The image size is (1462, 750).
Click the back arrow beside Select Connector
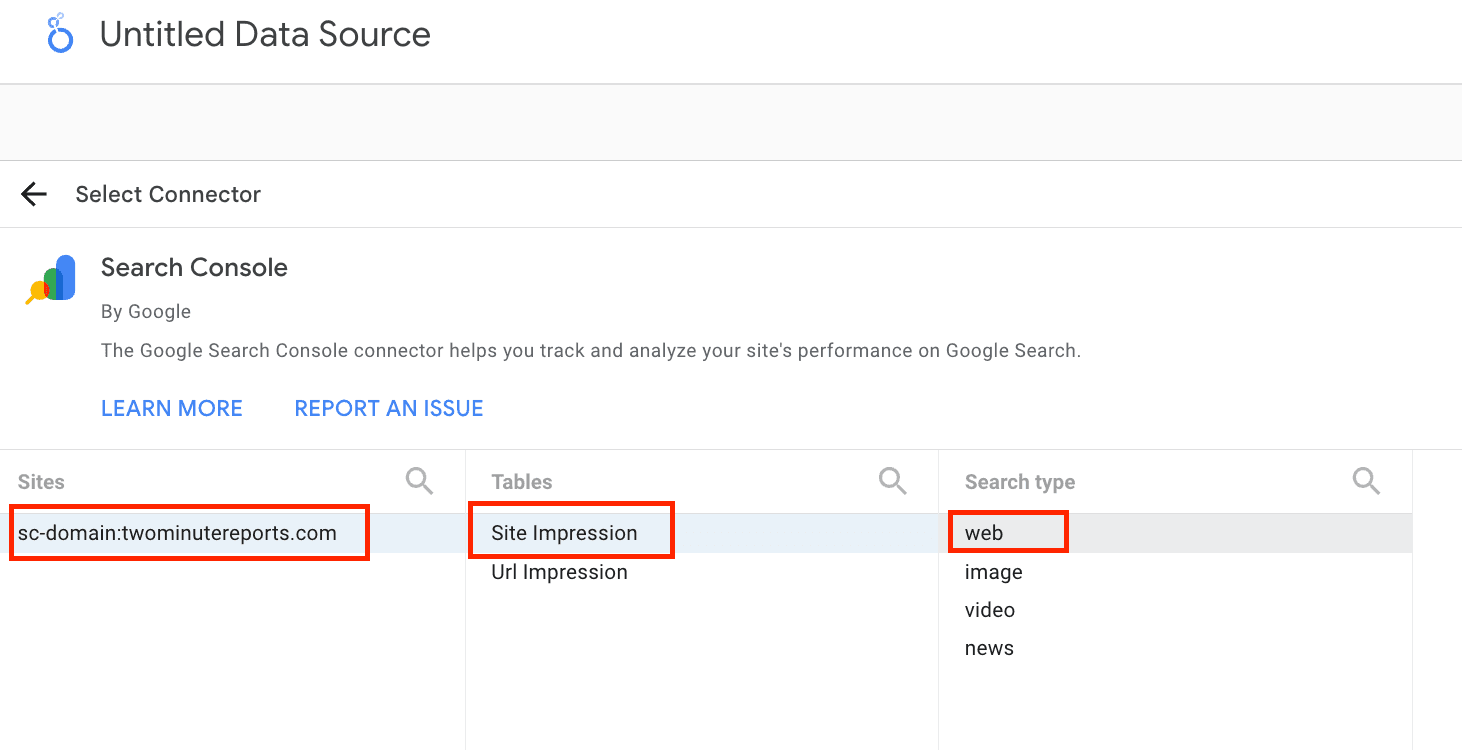33,194
